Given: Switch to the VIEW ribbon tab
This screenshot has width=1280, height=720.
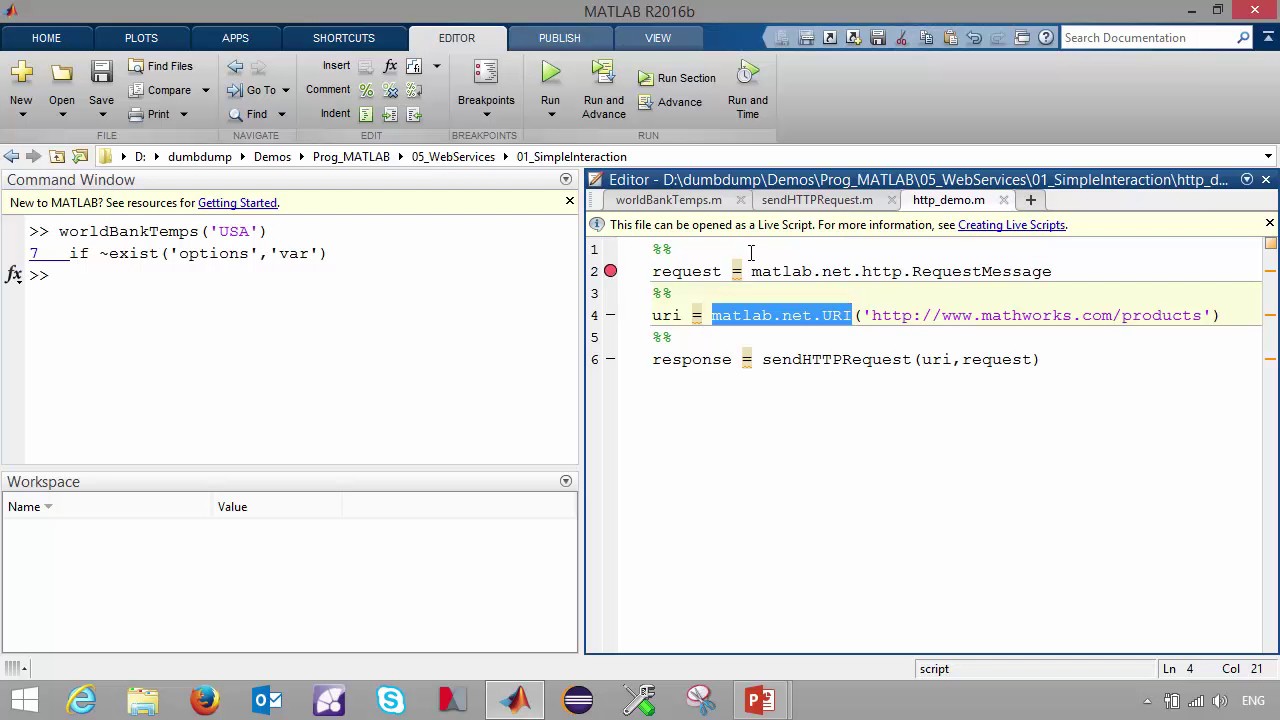Looking at the screenshot, I should (x=658, y=38).
